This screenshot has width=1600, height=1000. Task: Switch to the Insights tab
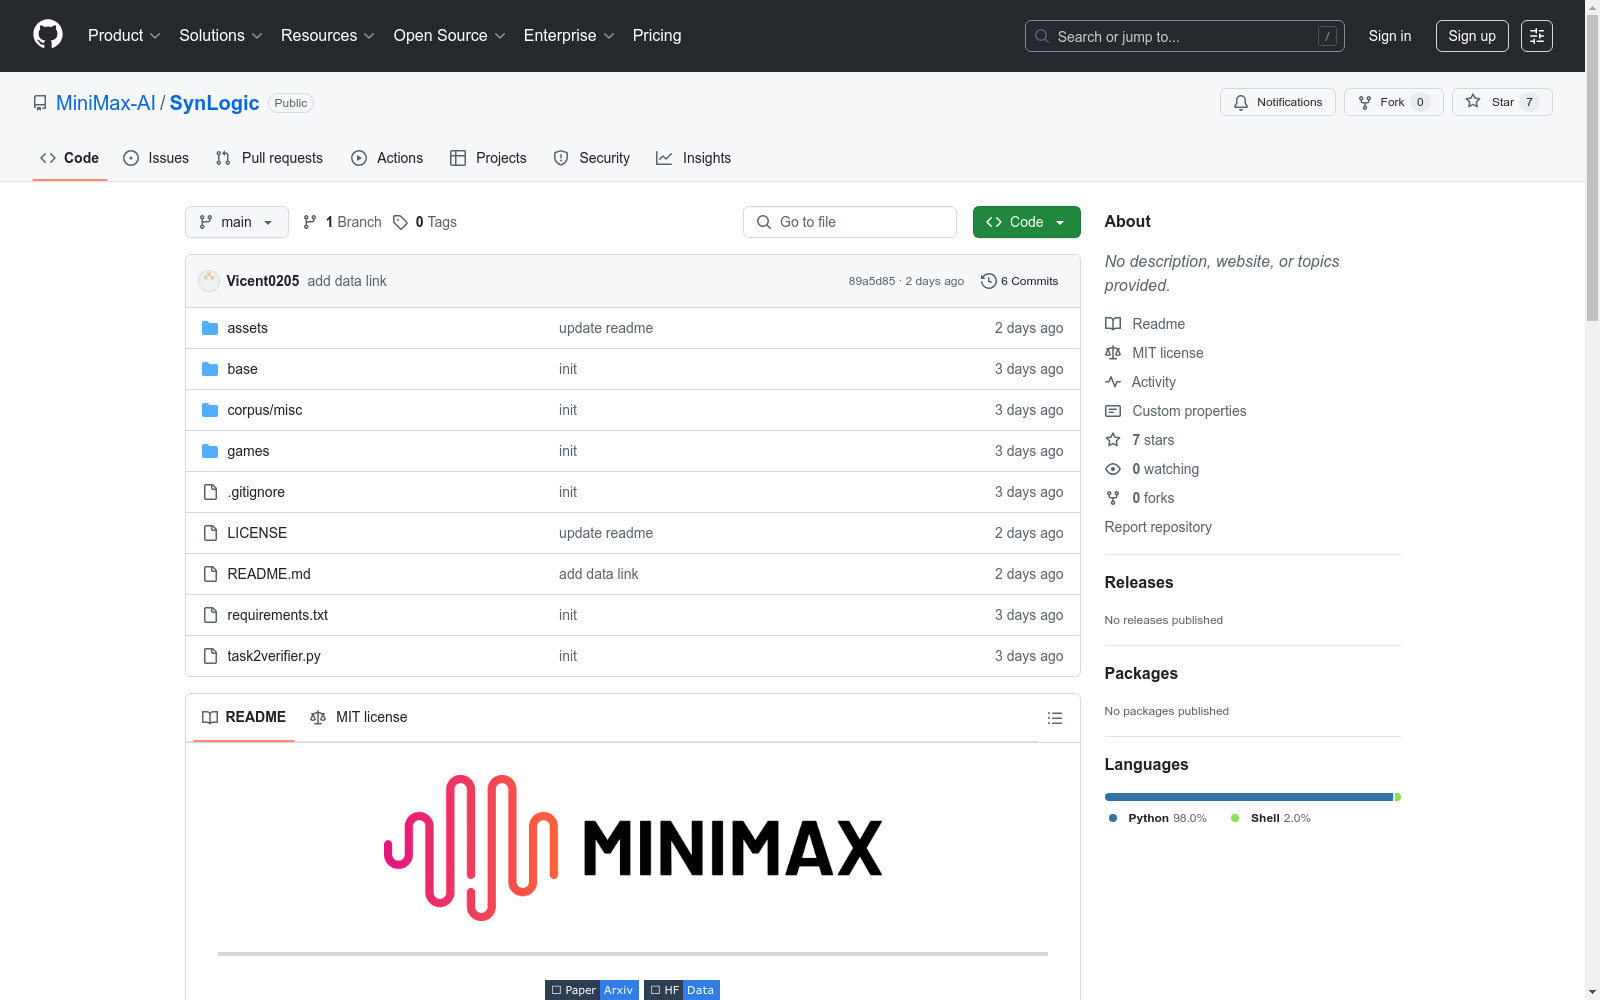[694, 158]
